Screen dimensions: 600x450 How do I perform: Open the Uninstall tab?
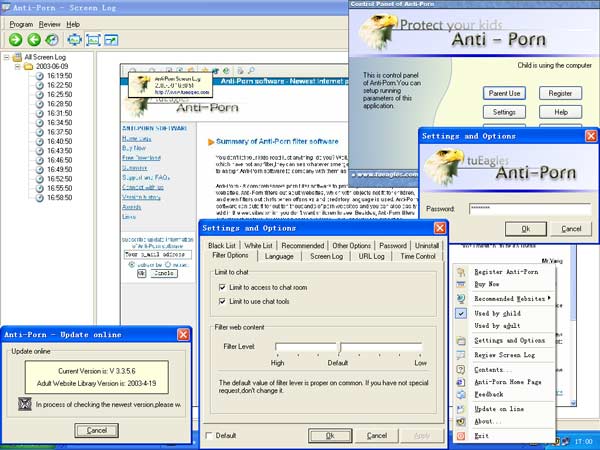(x=427, y=245)
